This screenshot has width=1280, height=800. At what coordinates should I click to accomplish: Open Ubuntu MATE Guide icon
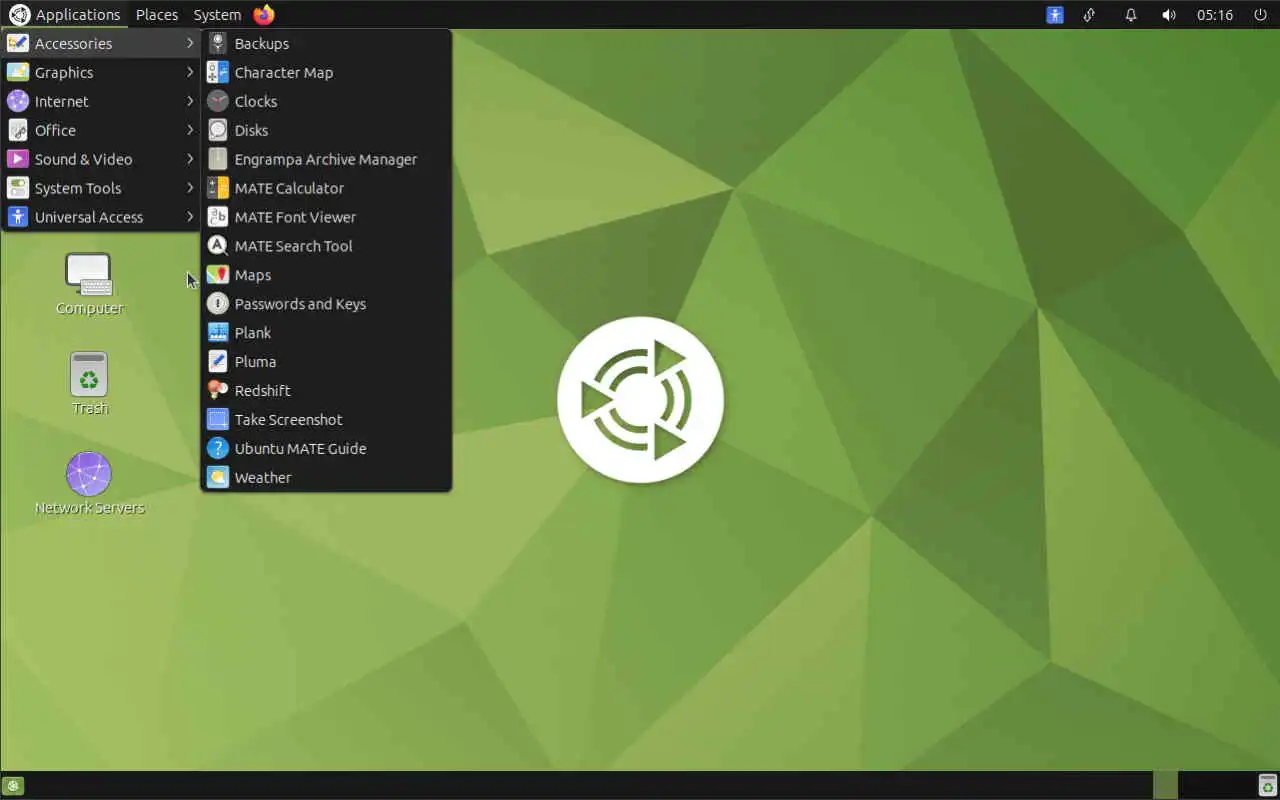tap(218, 450)
